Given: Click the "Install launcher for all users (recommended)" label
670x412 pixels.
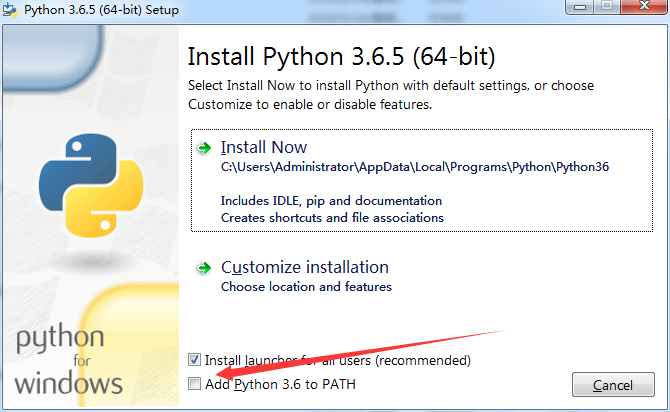Looking at the screenshot, I should 337,360.
